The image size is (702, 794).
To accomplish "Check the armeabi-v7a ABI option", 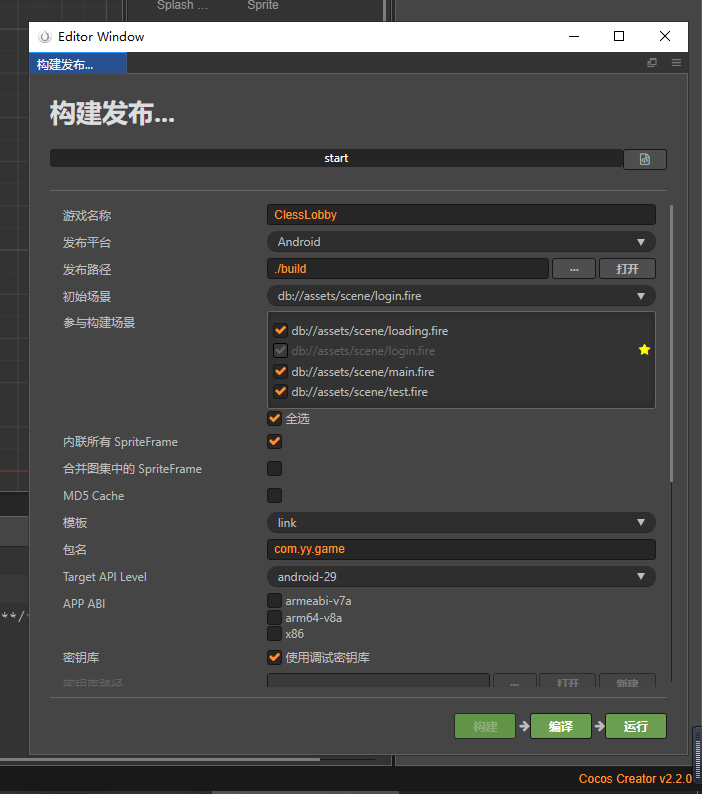I will (x=275, y=601).
